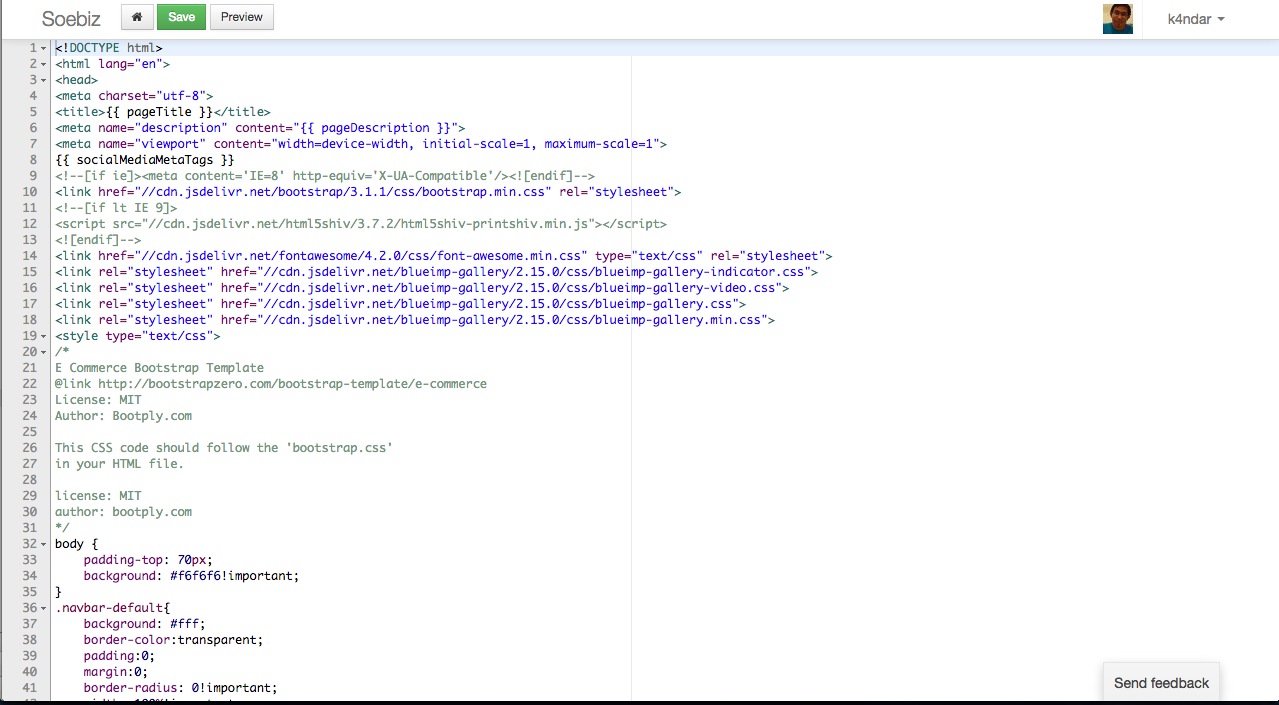Open Send feedback panel
Viewport: 1279px width, 705px height.
click(x=1161, y=683)
